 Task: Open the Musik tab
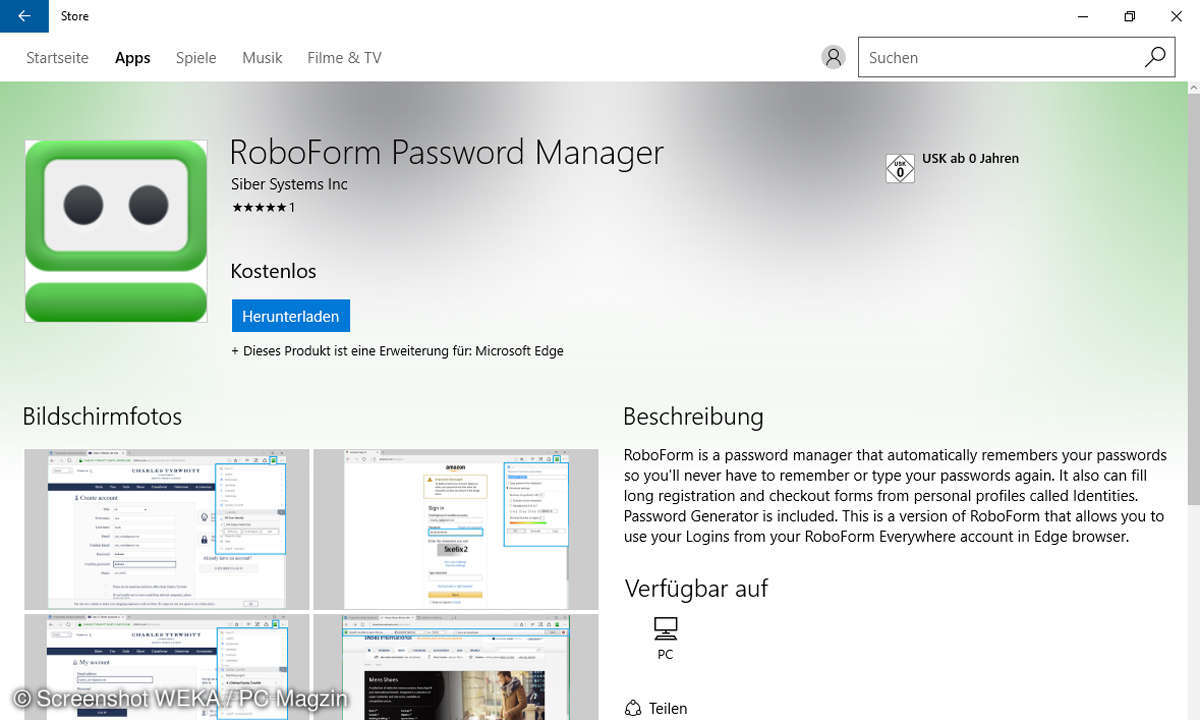pos(262,58)
